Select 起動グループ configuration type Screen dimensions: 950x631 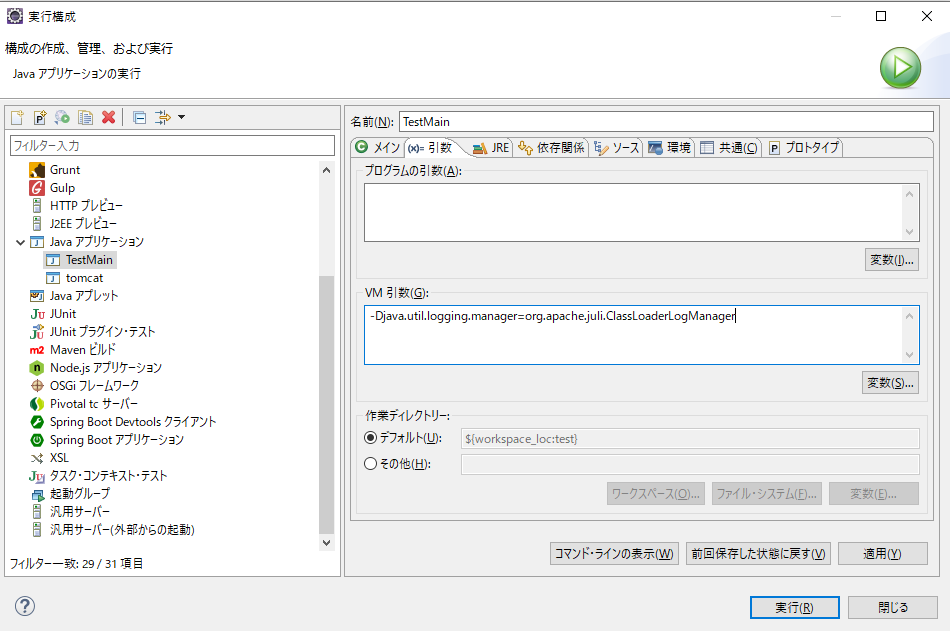(80, 494)
